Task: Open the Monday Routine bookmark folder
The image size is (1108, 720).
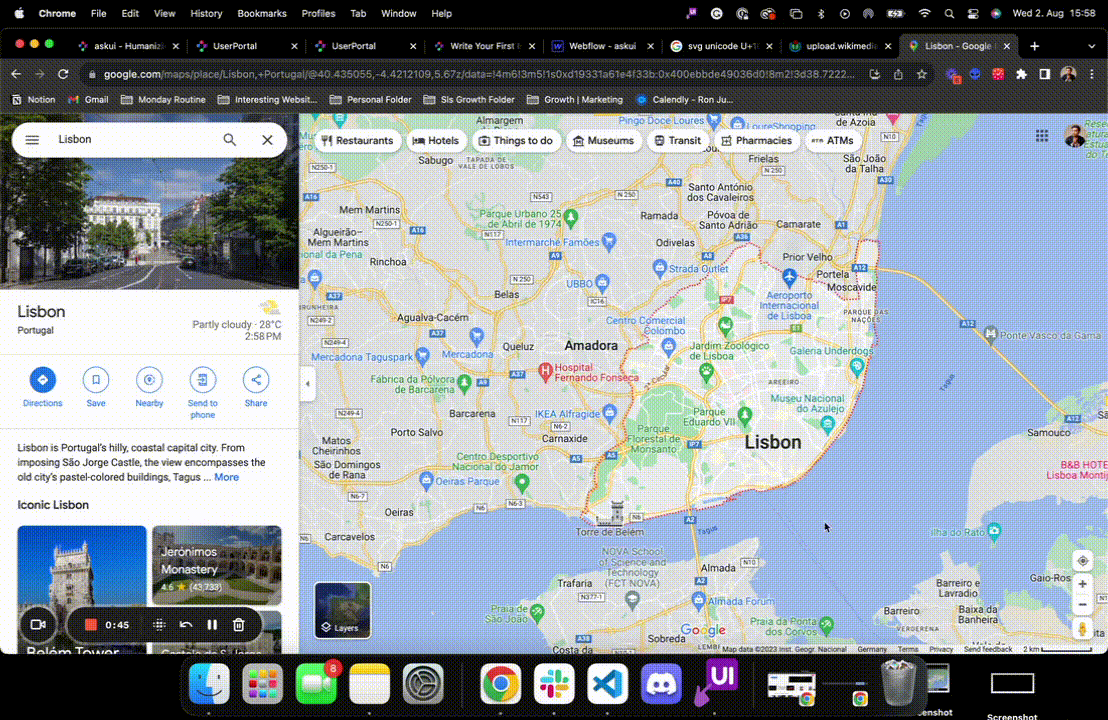Action: pyautogui.click(x=163, y=100)
